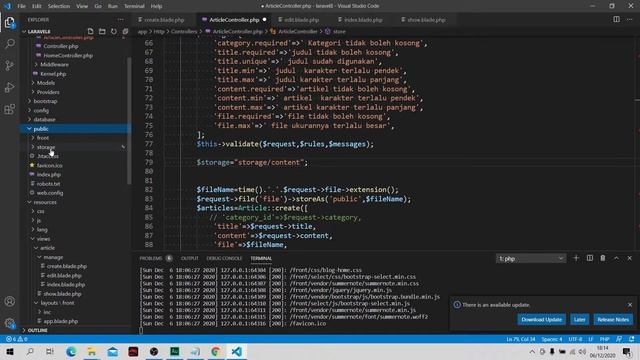The width and height of the screenshot is (640, 360).
Task: Open the Task View button on taskbar
Action: (x=50, y=351)
